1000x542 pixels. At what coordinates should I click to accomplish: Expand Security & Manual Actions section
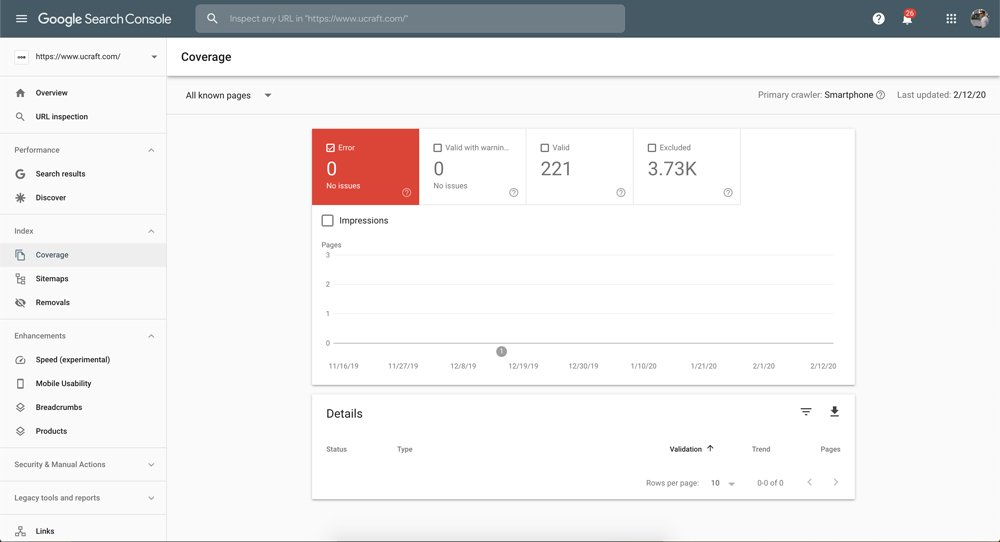(x=151, y=465)
